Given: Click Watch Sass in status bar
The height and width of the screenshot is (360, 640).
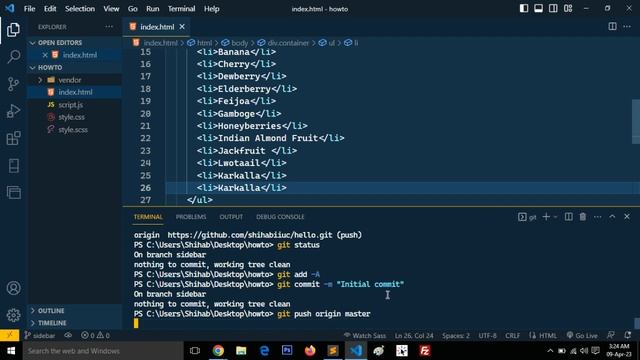Looking at the screenshot, I should [365, 336].
